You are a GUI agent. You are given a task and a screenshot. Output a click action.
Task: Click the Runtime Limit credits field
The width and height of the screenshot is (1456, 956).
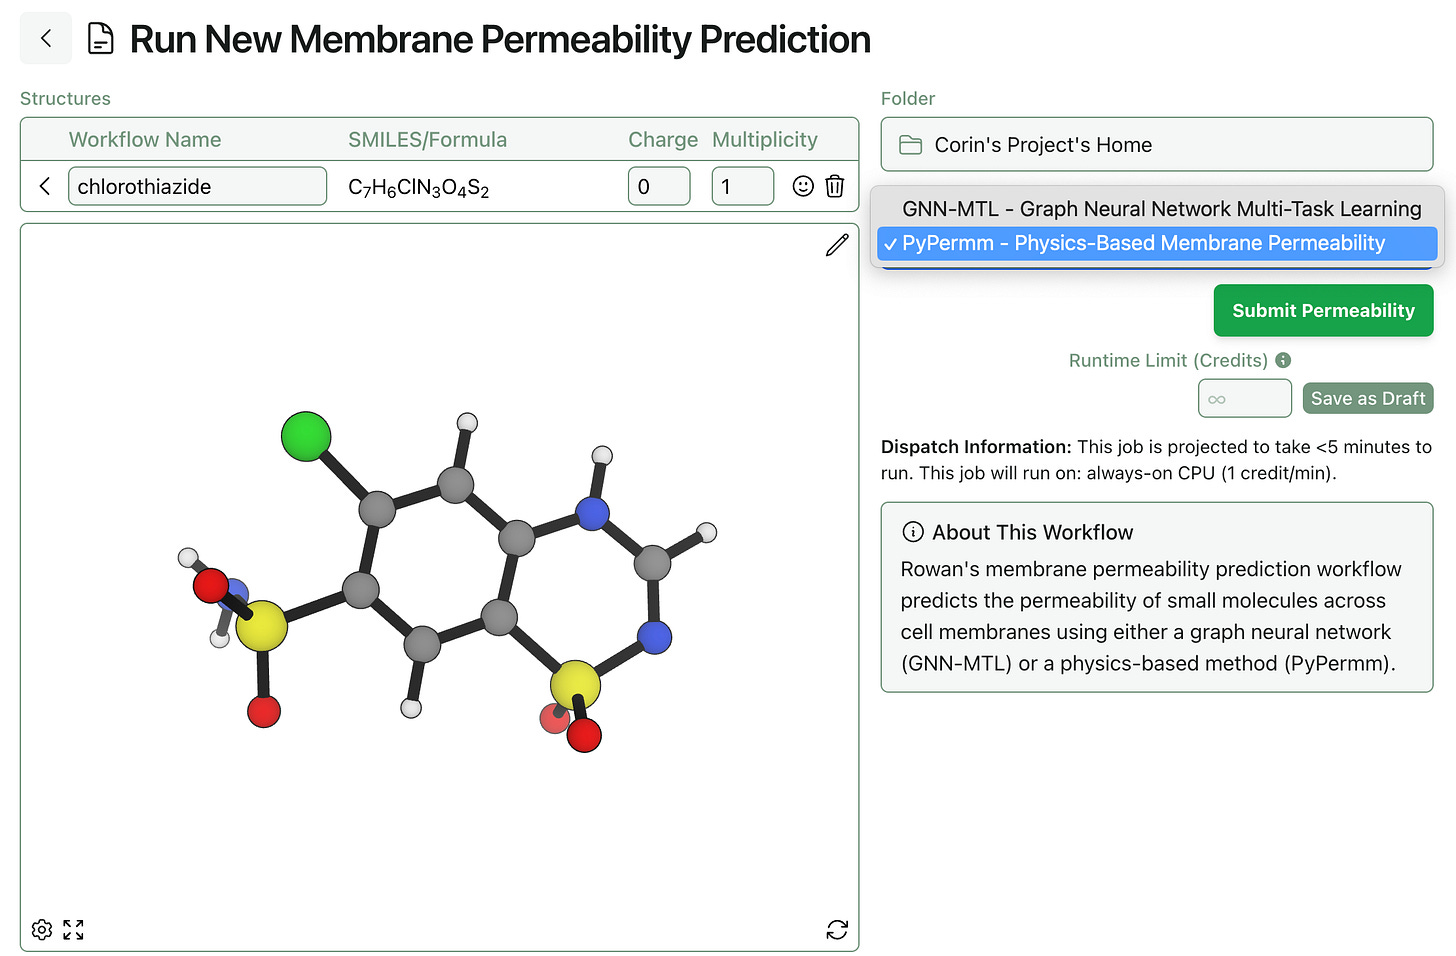pos(1244,398)
